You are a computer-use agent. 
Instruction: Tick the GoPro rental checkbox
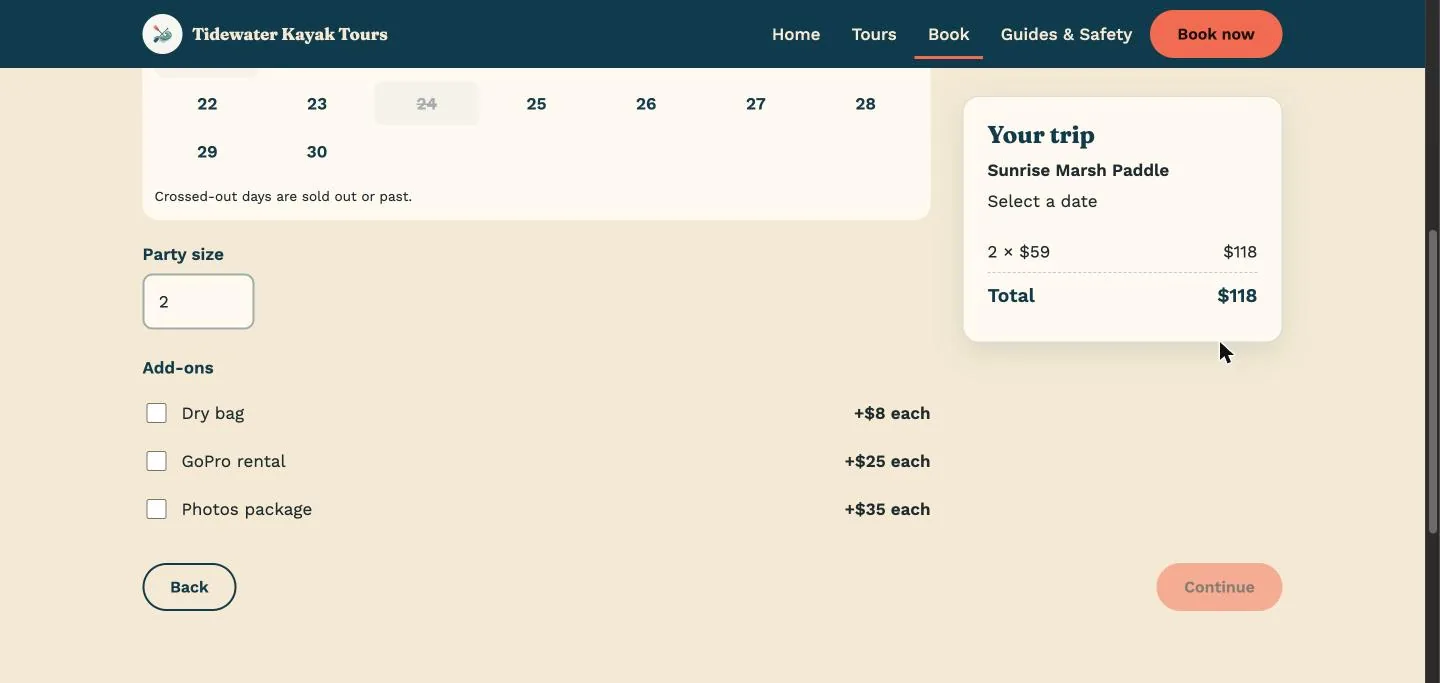[156, 461]
